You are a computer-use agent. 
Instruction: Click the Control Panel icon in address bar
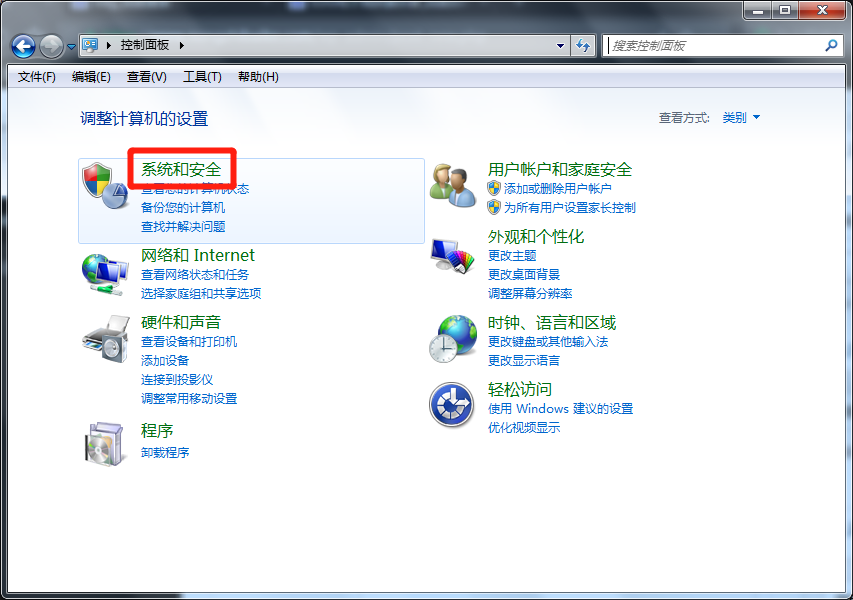point(90,45)
